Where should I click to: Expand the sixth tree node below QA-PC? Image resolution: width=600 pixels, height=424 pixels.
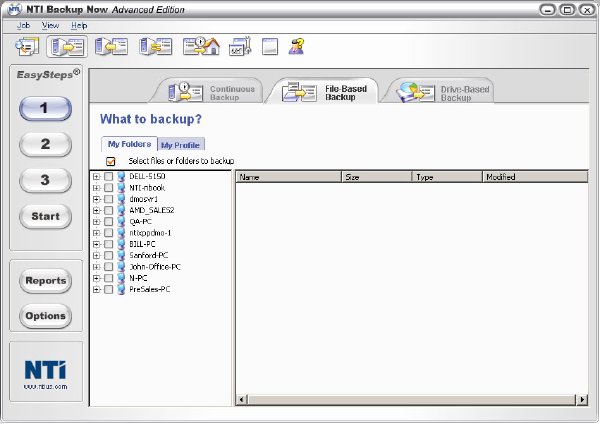pos(96,233)
